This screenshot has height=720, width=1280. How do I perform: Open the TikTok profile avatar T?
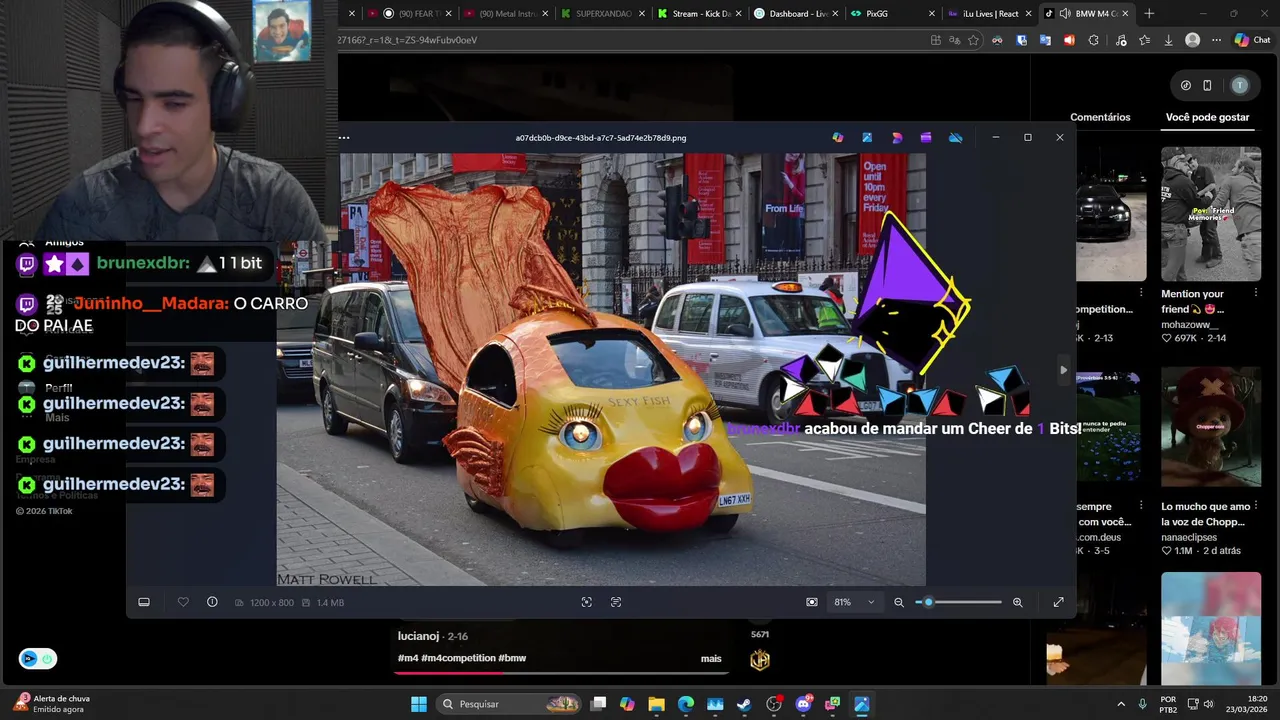pos(1240,85)
